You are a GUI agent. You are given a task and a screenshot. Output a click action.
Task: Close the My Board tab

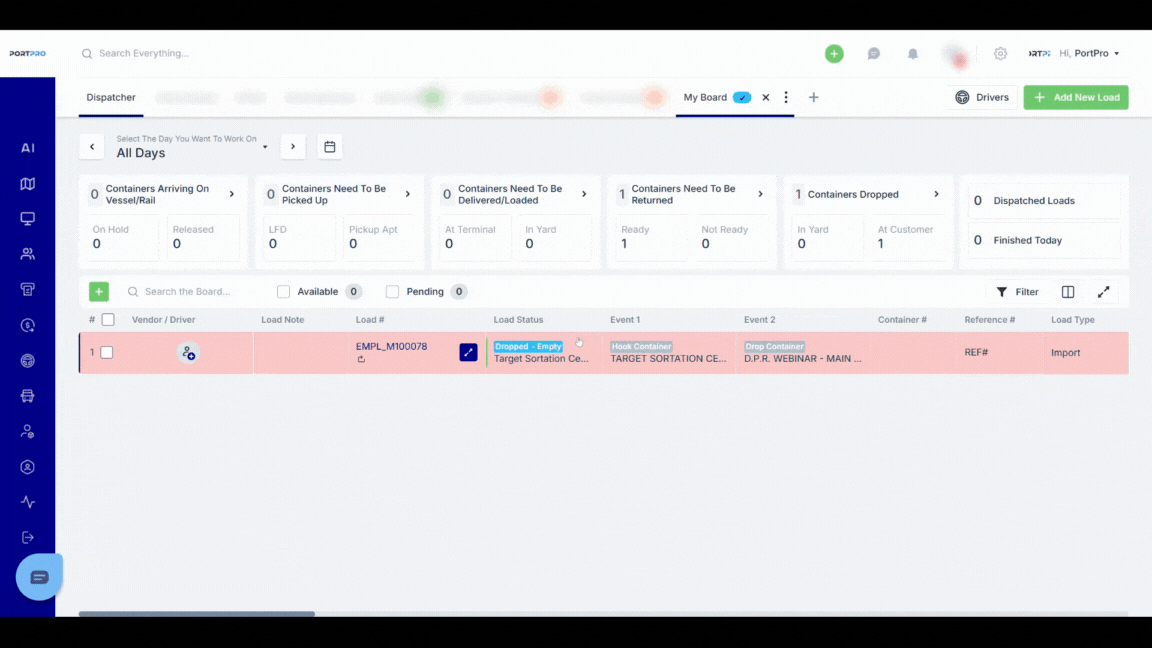766,97
